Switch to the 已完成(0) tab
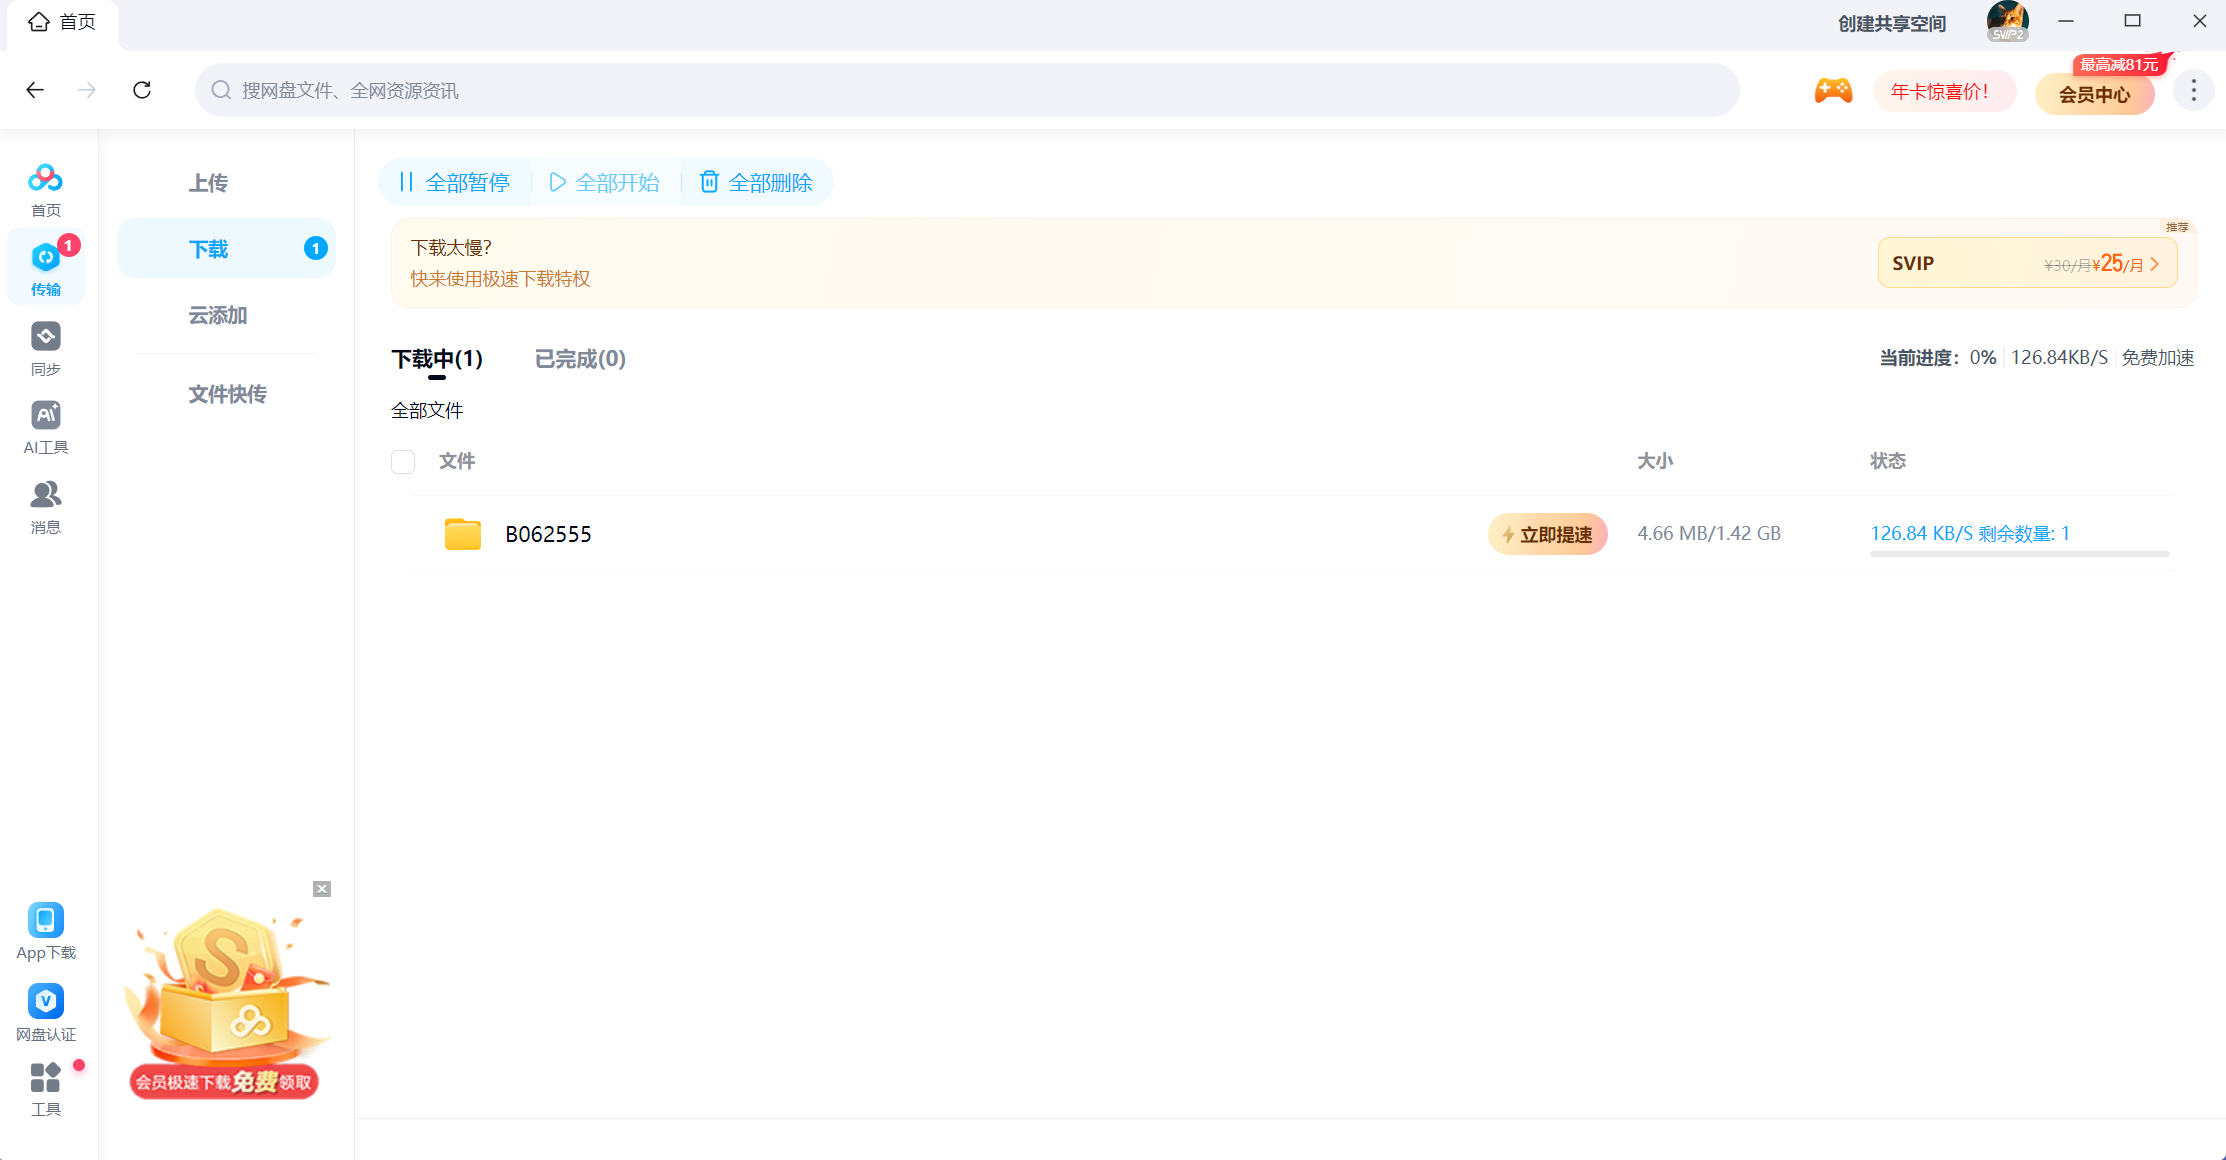Image resolution: width=2226 pixels, height=1160 pixels. point(580,359)
